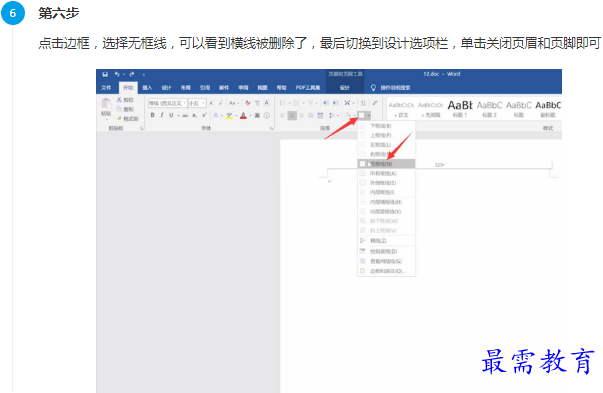Click the red font color A button

tap(243, 115)
